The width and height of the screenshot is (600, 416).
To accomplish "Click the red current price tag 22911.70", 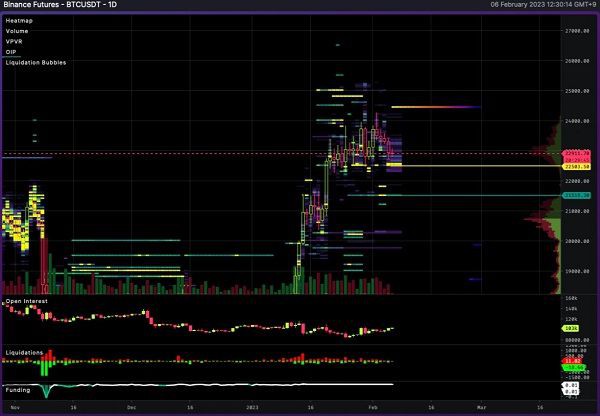I will 578,152.
